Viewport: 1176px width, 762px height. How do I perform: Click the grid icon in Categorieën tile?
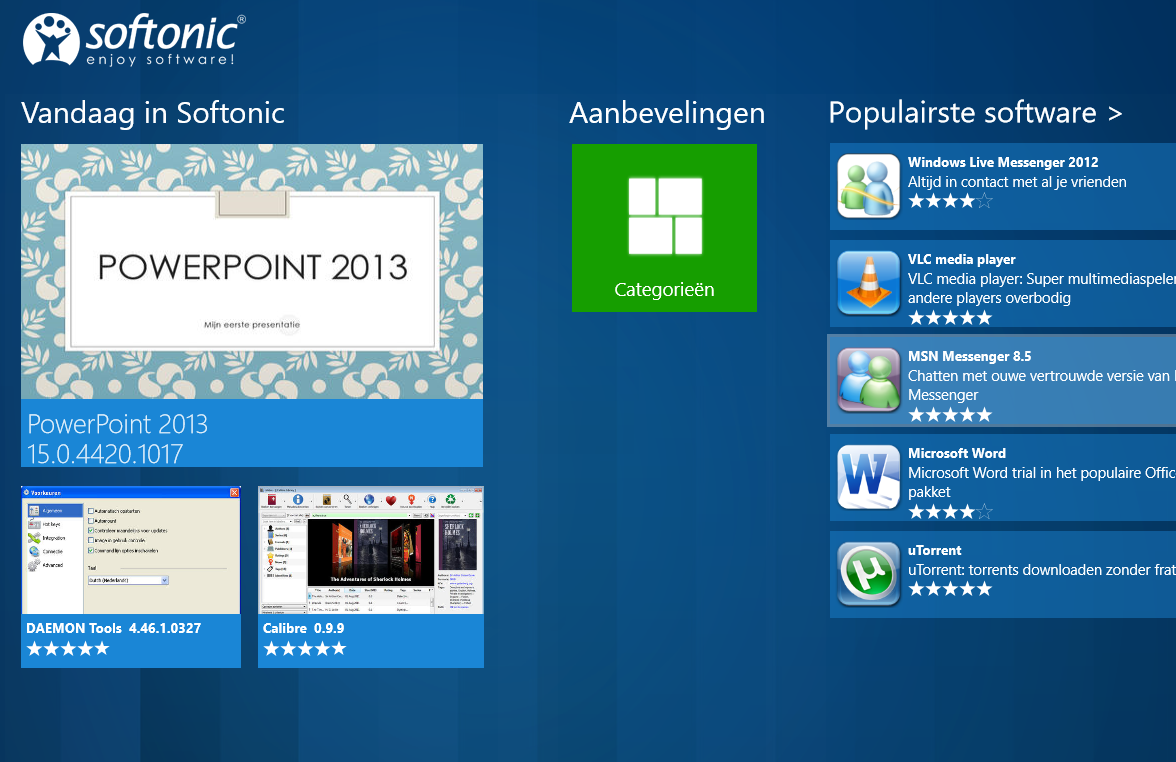665,216
